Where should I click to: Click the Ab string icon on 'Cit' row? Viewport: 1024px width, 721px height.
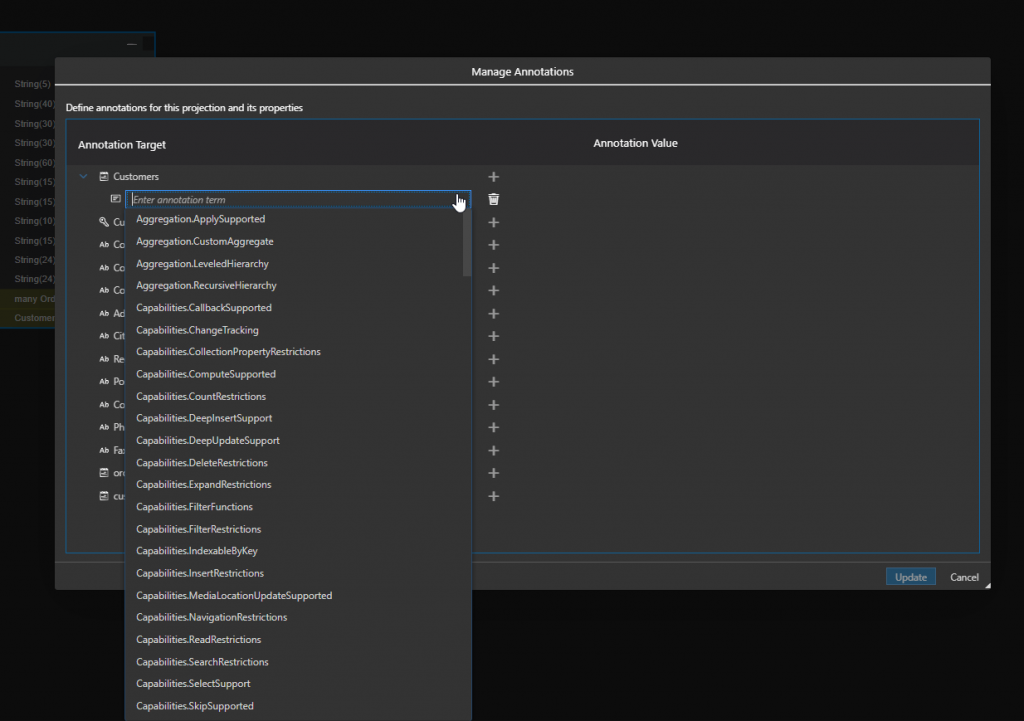[x=104, y=336]
